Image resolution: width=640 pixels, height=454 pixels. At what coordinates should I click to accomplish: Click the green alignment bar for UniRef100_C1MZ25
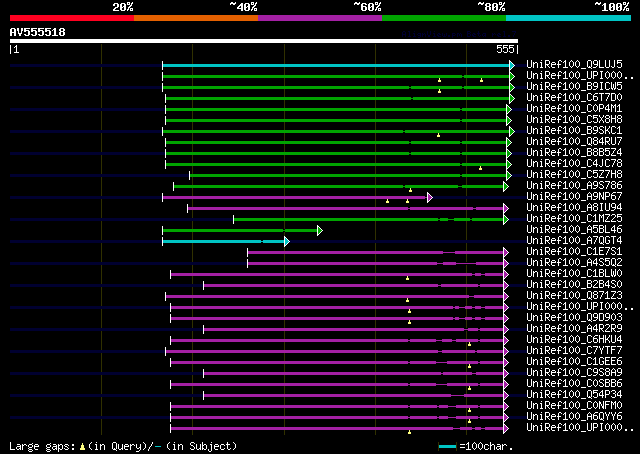pos(369,220)
